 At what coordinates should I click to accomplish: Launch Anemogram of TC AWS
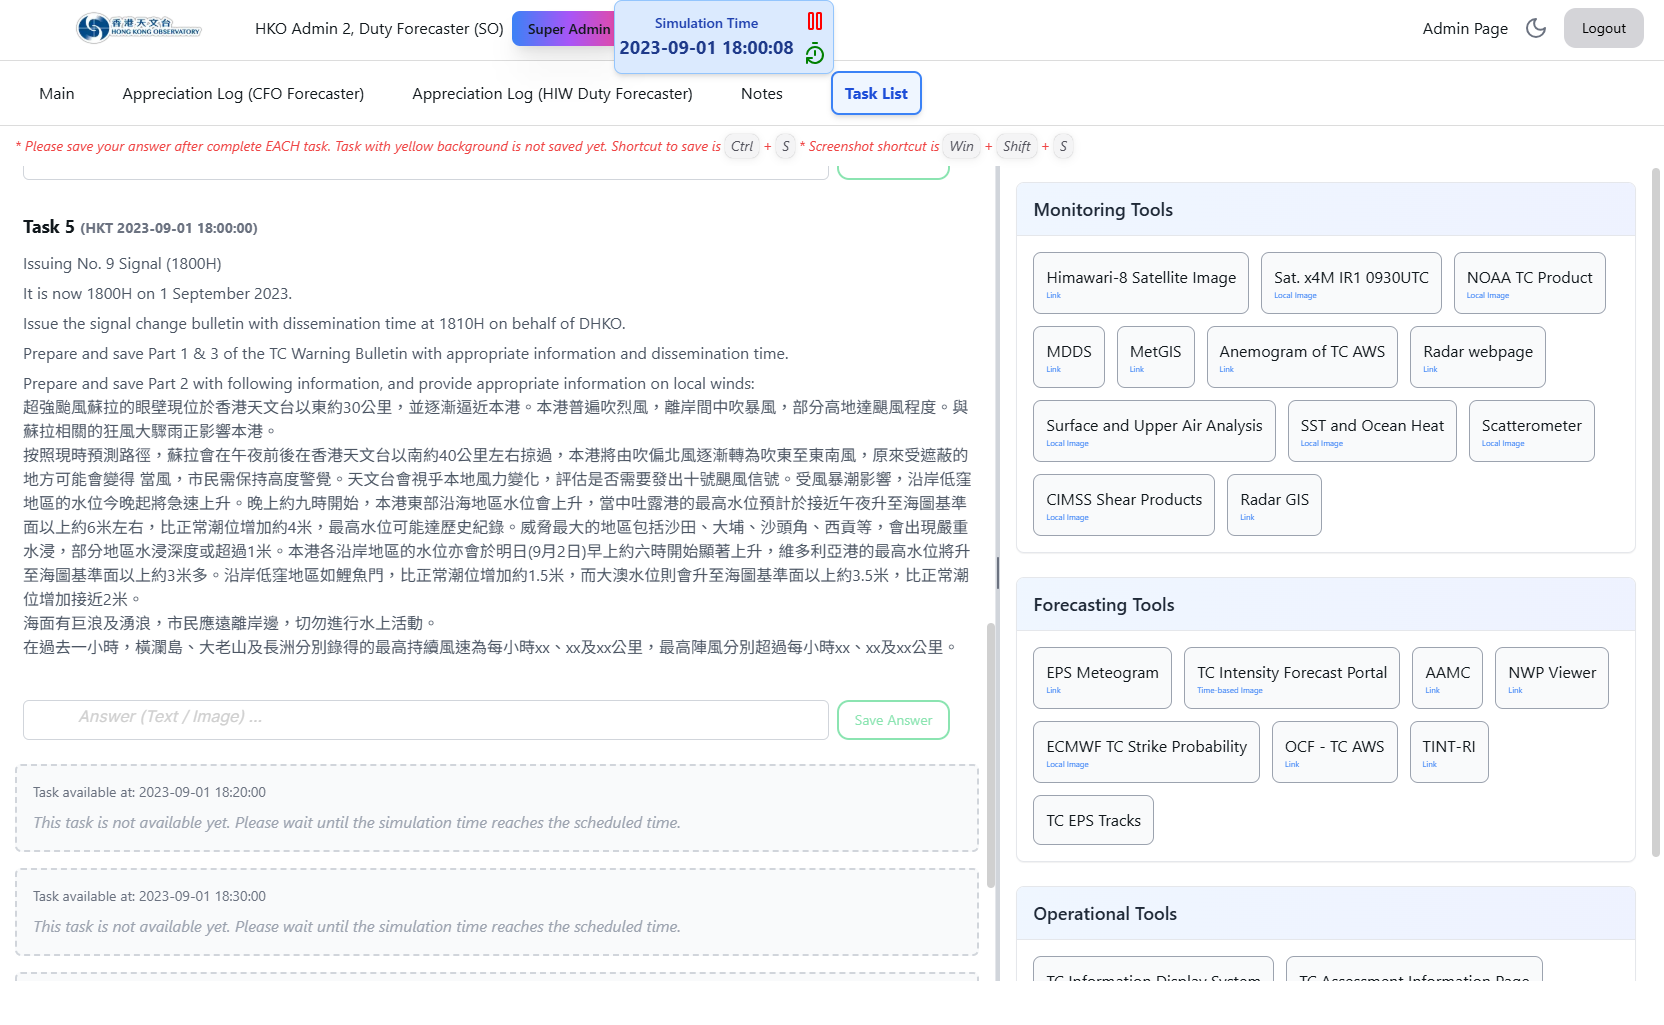pos(1301,357)
